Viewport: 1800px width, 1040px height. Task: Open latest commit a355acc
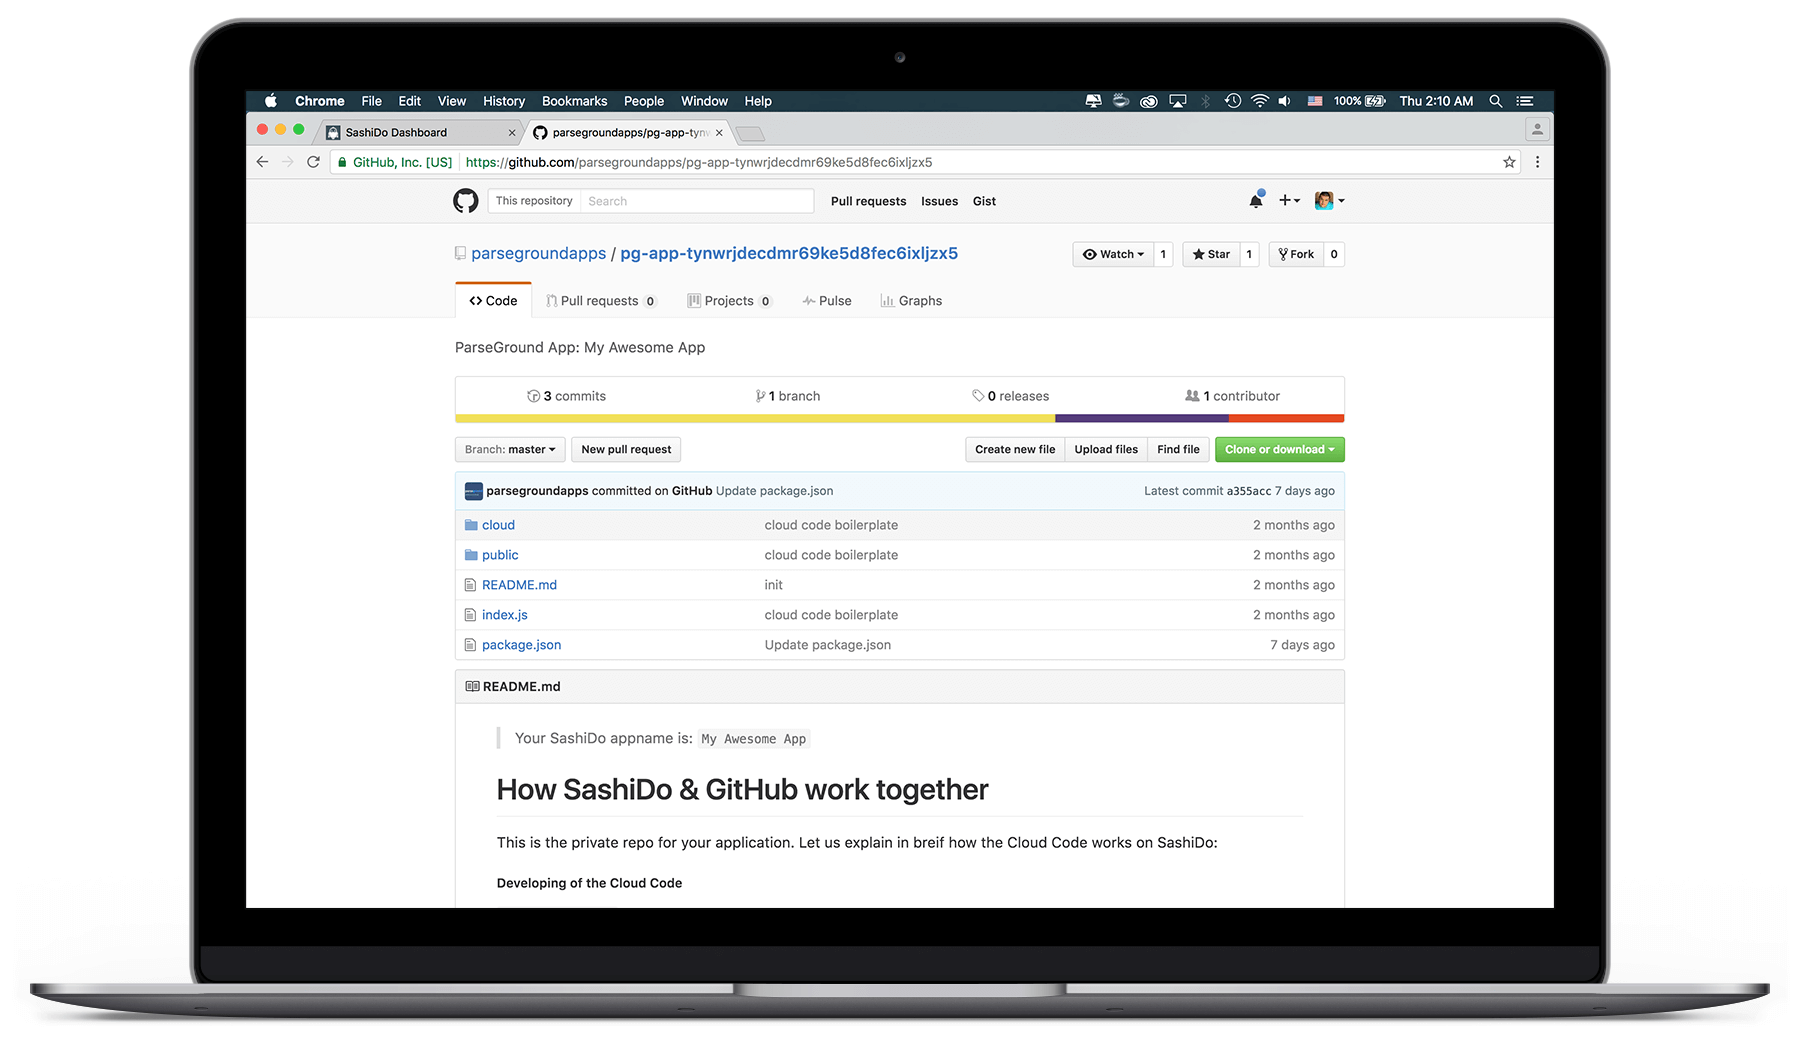1249,491
